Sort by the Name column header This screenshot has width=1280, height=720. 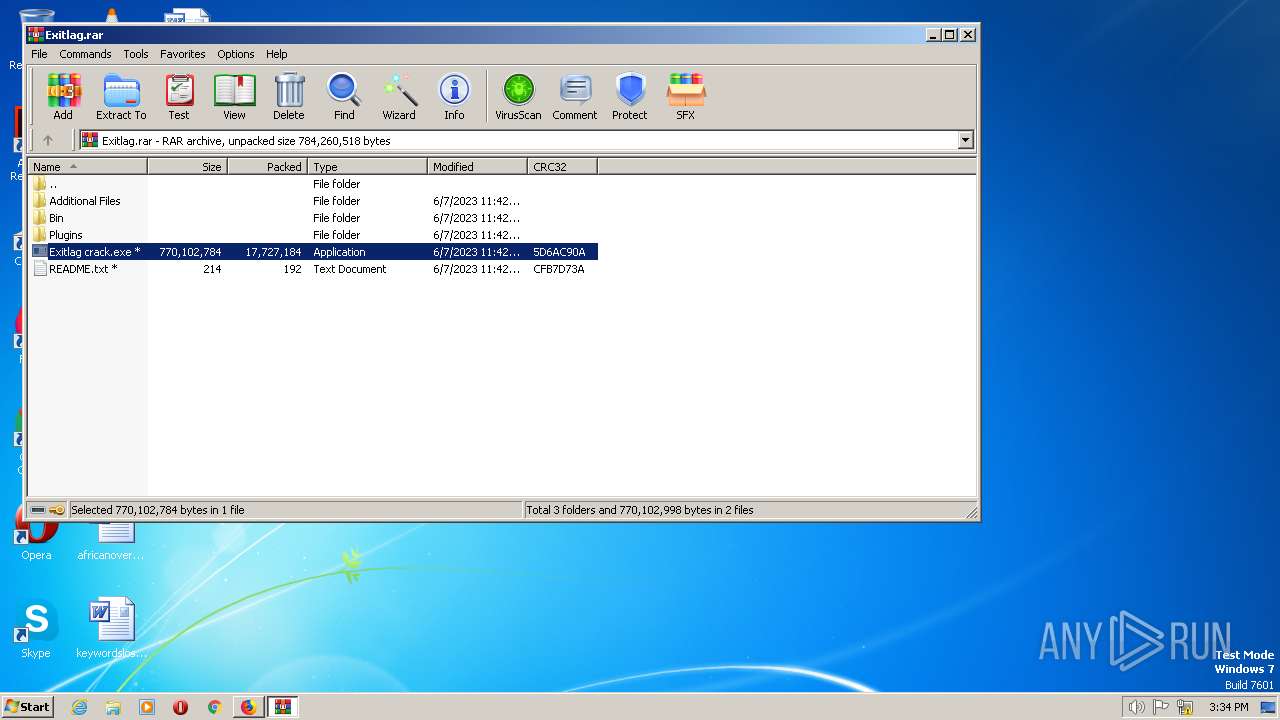pyautogui.click(x=88, y=167)
